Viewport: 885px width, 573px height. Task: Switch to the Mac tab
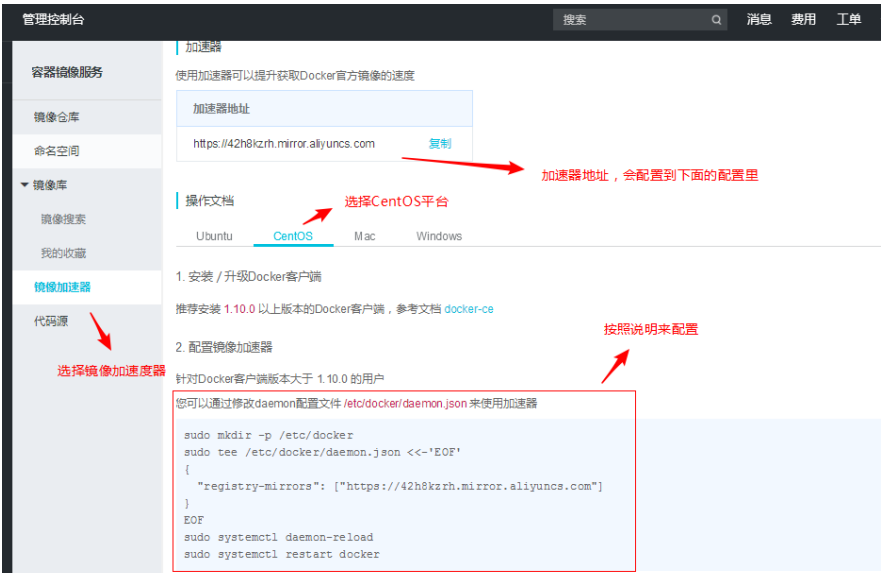[365, 236]
